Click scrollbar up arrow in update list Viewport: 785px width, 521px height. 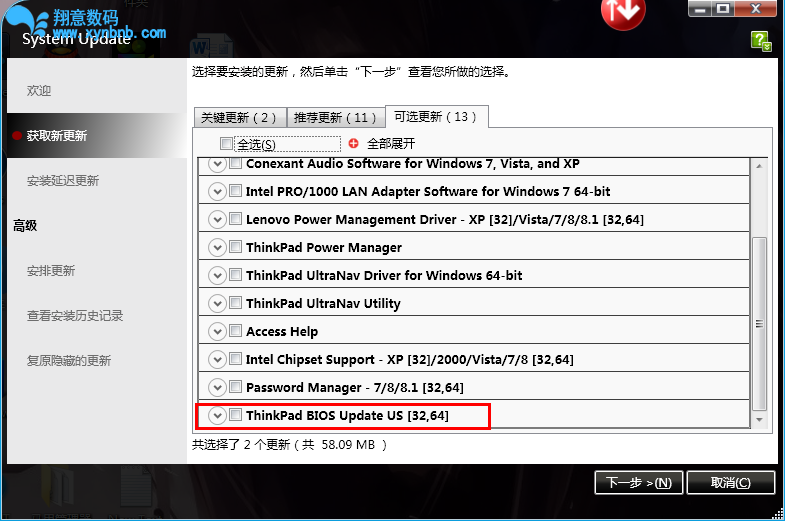[759, 166]
